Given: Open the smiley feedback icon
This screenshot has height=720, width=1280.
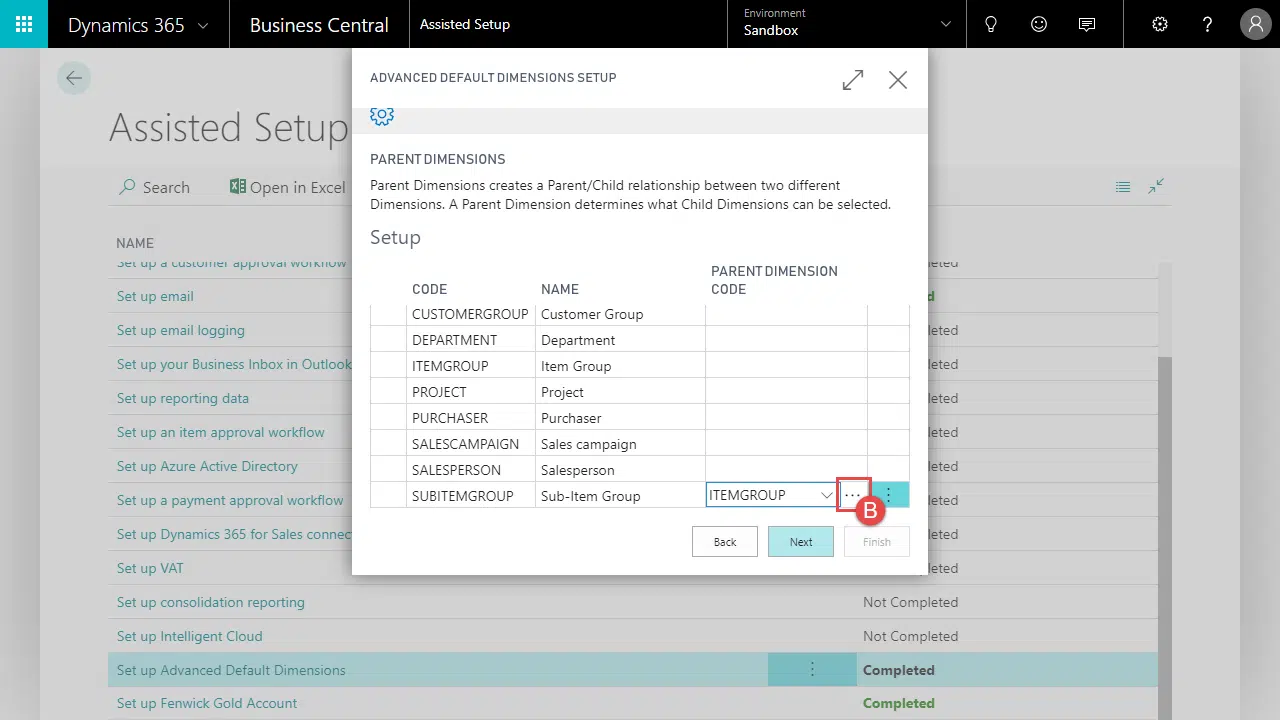Looking at the screenshot, I should click(1039, 24).
